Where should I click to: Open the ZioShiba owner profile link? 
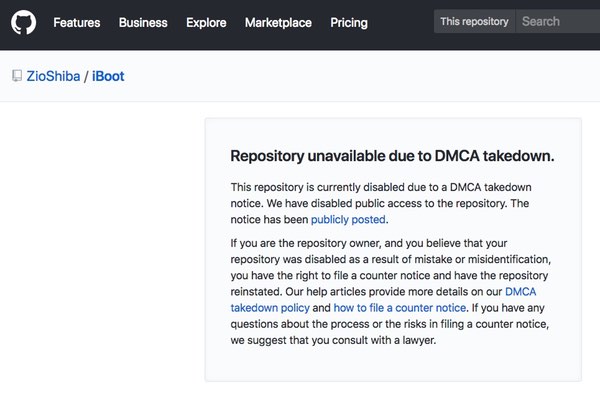(x=53, y=76)
